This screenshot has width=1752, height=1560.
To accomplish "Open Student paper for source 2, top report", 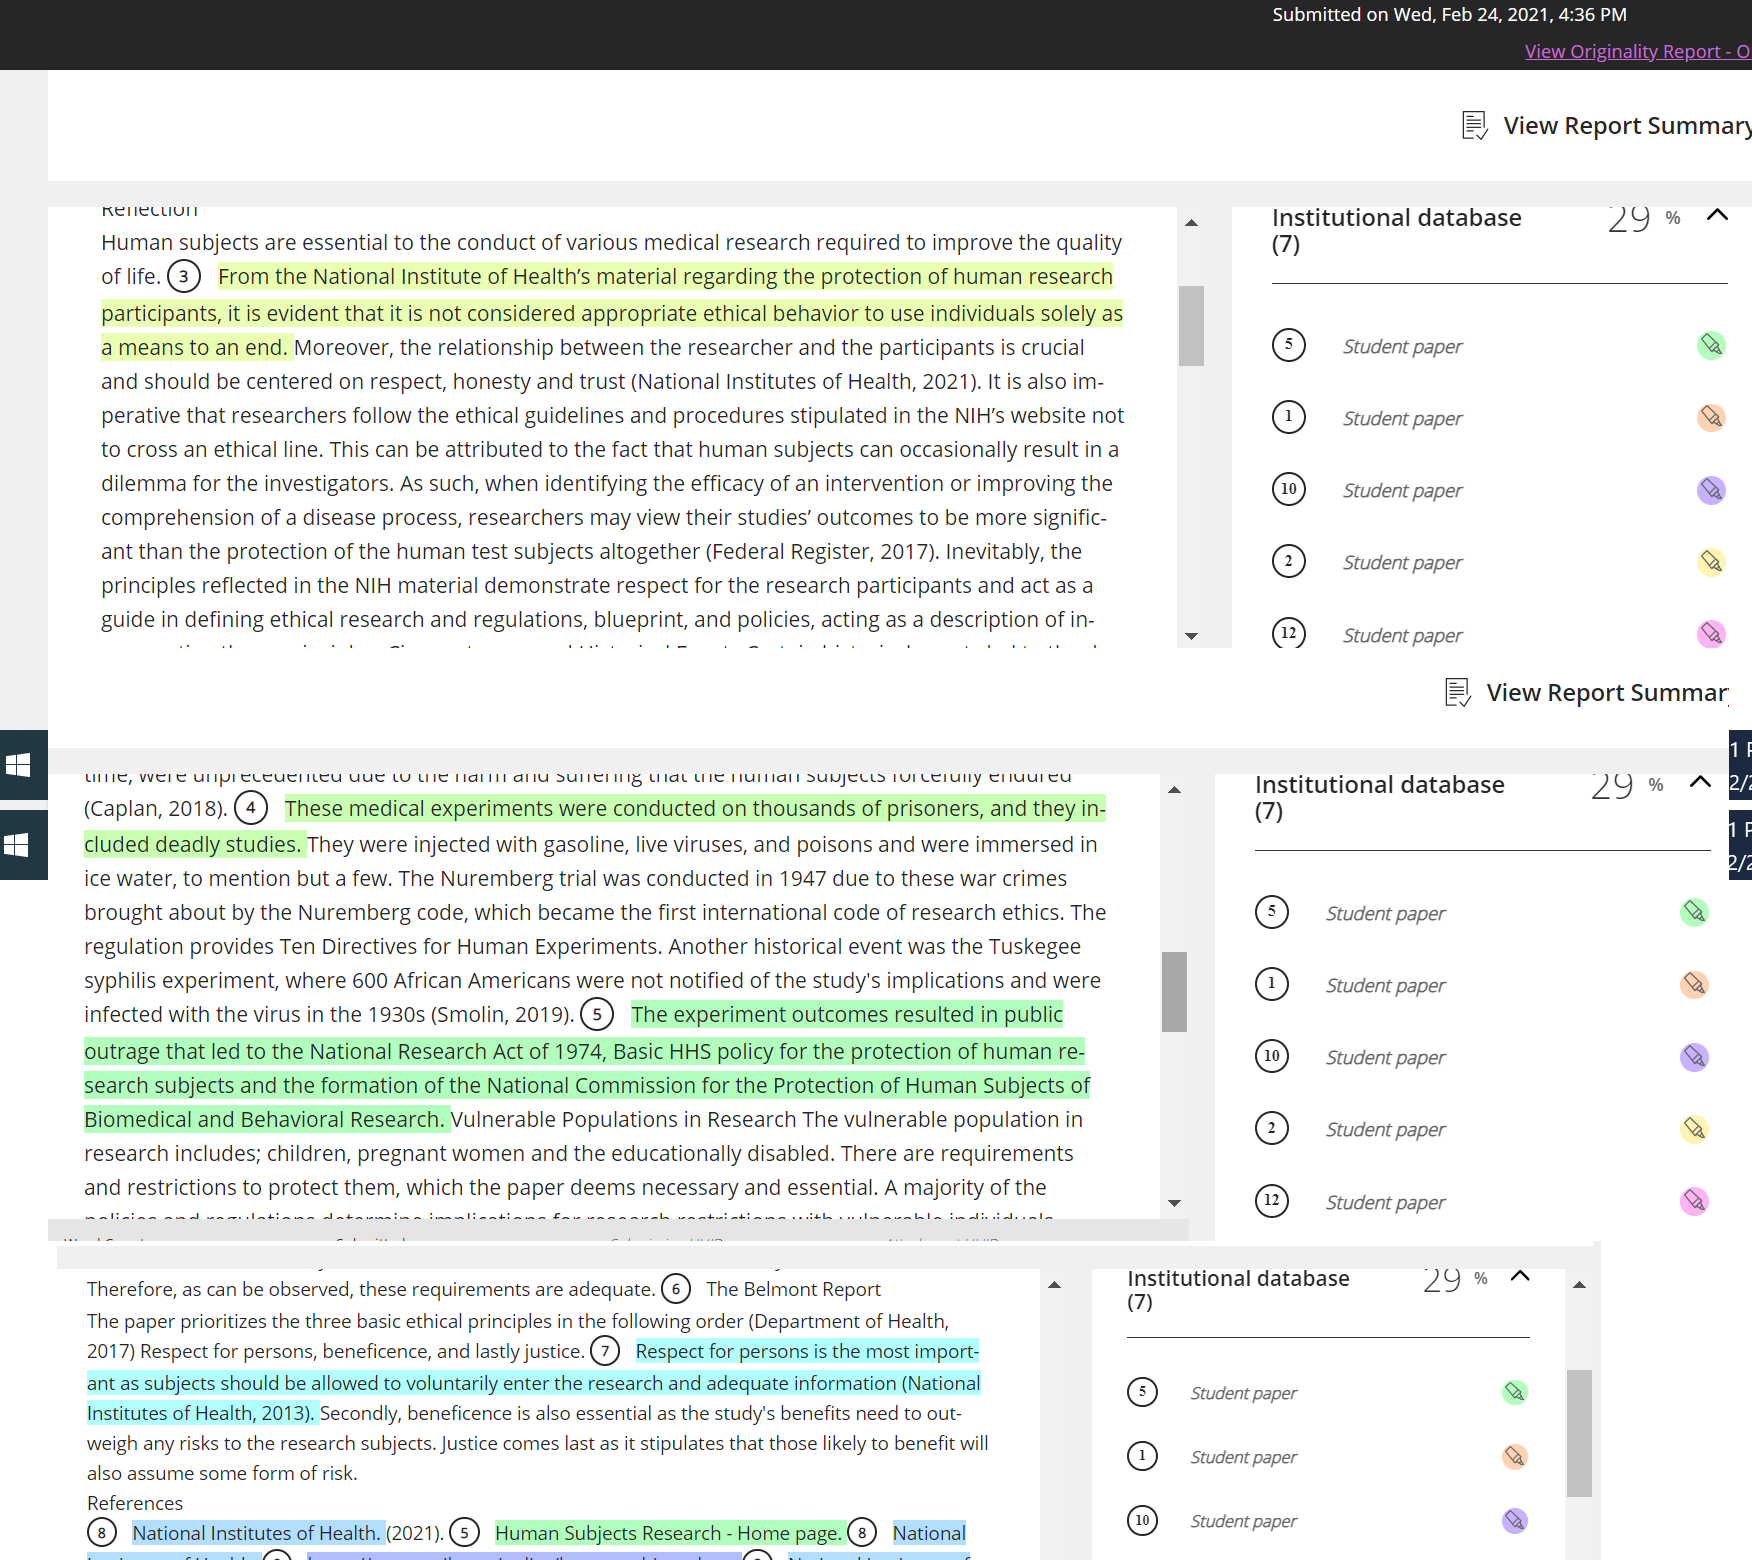I will click(1402, 563).
